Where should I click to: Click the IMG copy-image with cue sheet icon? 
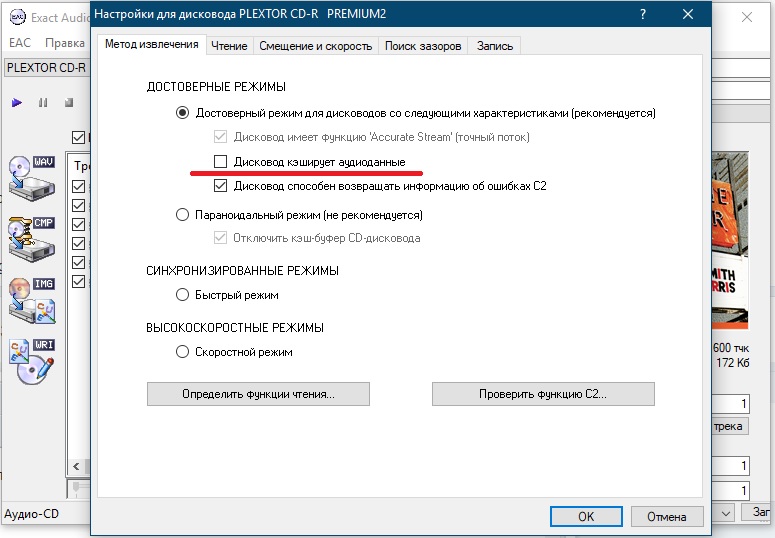(x=31, y=301)
